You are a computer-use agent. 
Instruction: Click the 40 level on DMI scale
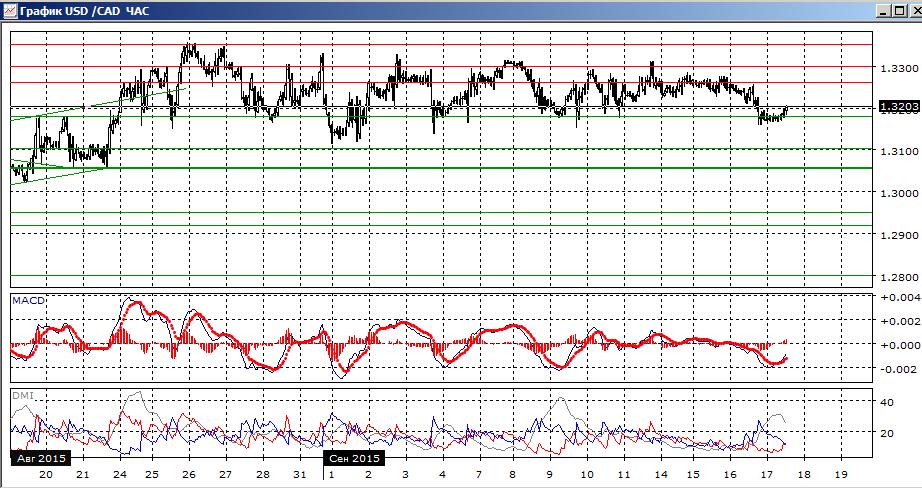click(887, 402)
